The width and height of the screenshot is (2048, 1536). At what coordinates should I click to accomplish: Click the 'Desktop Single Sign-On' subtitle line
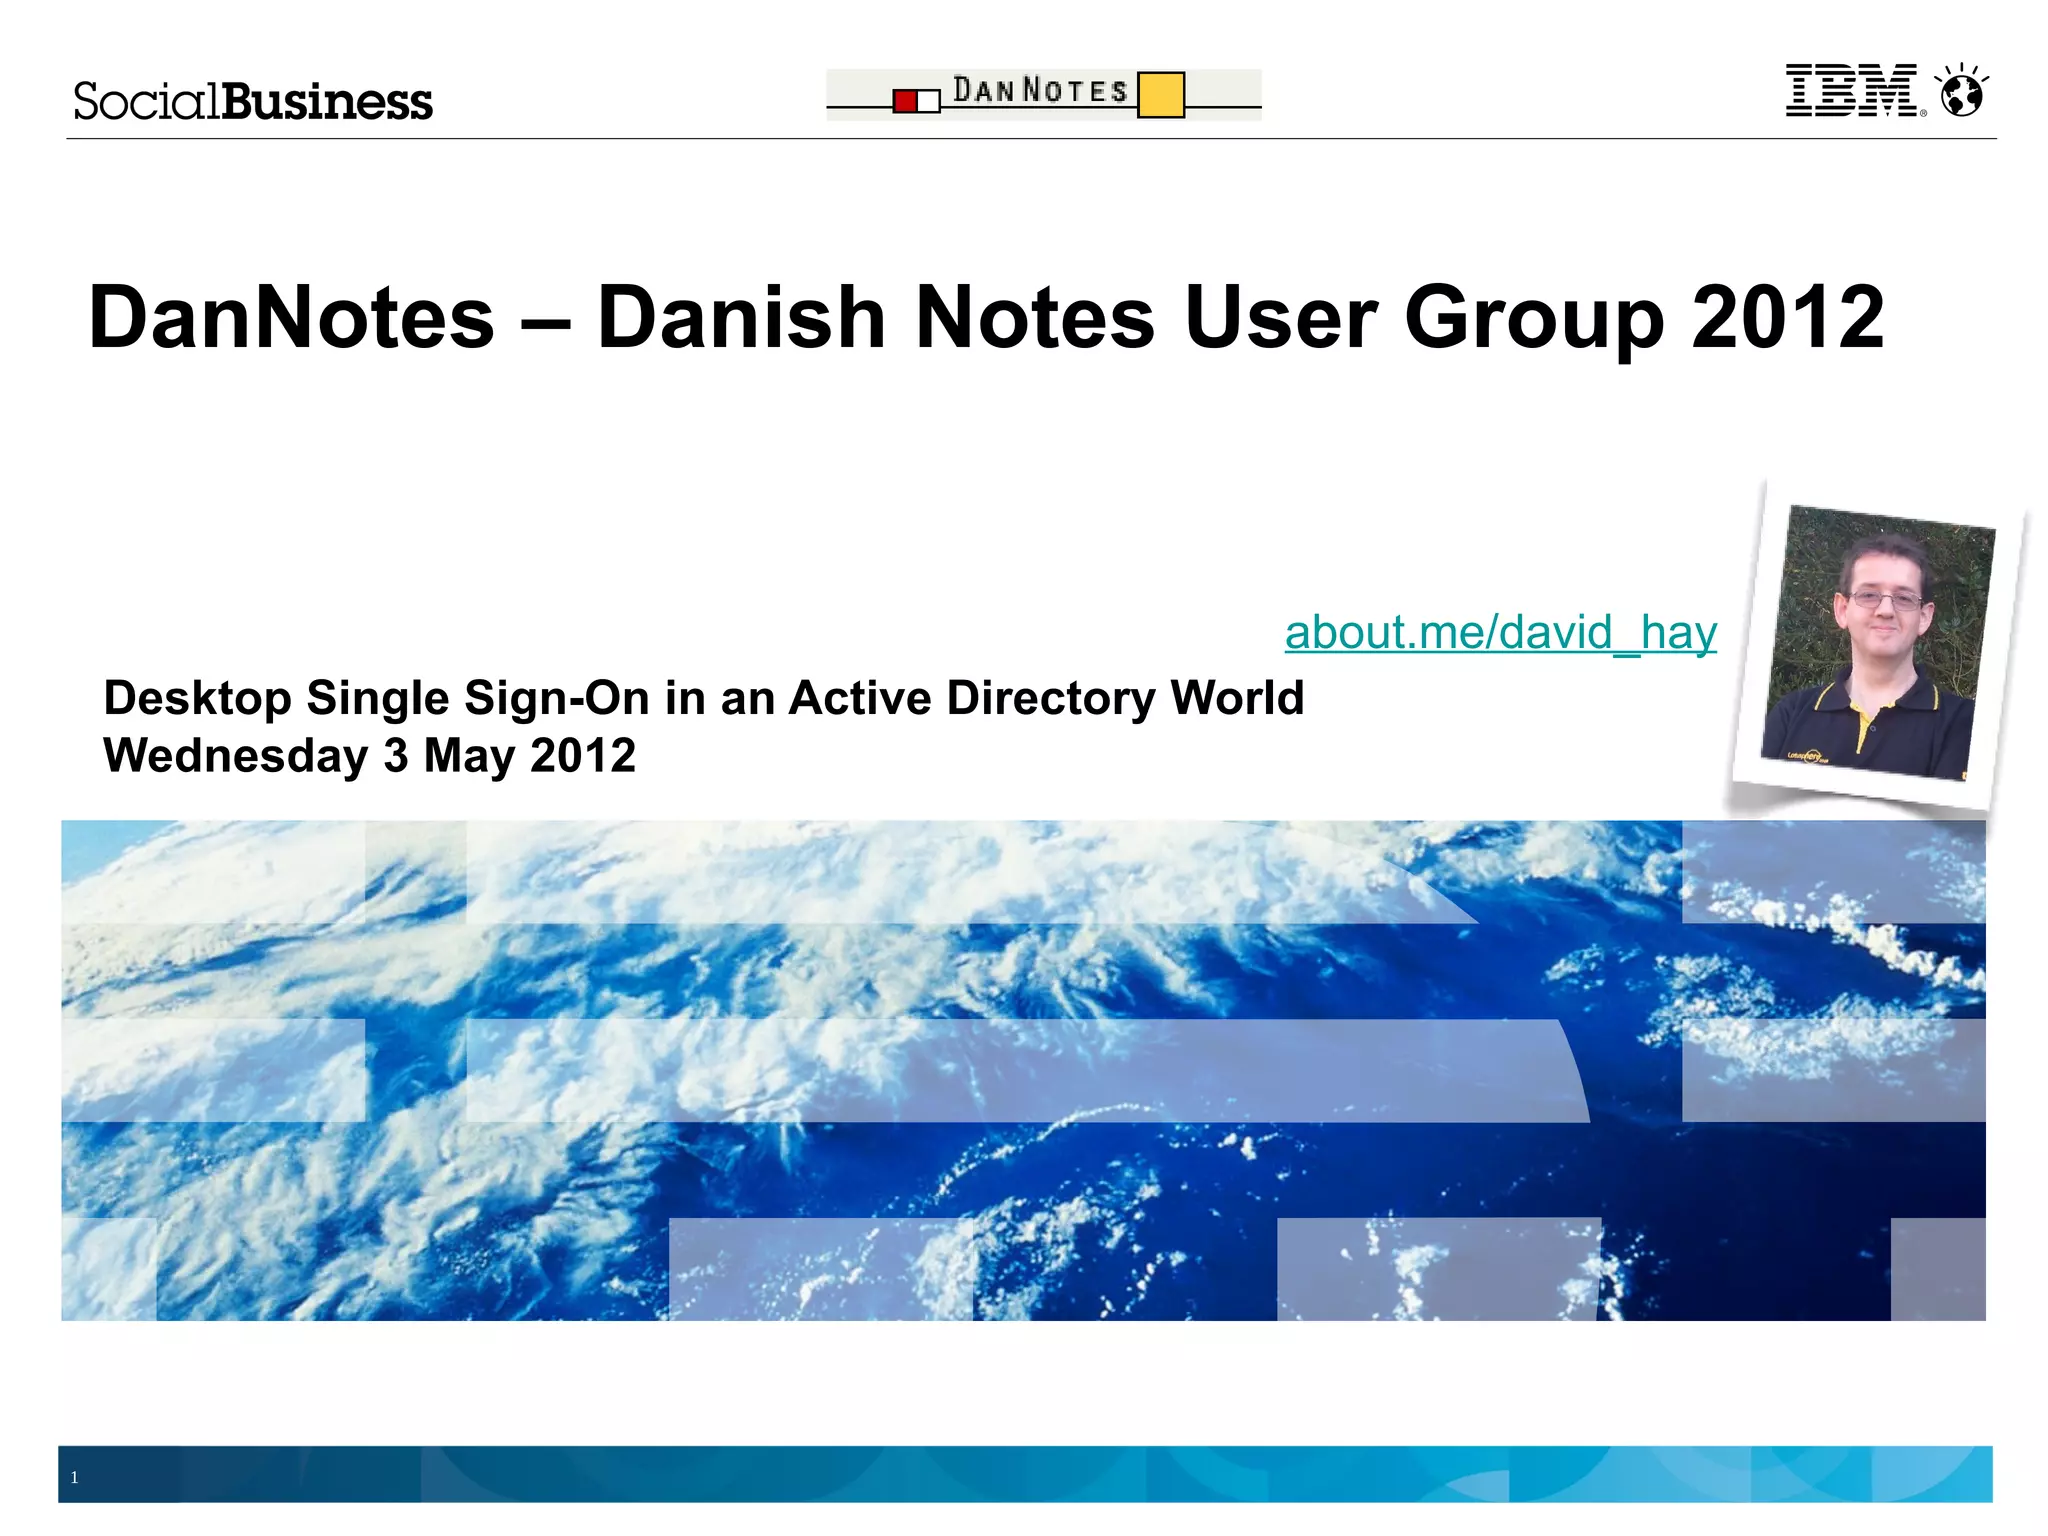click(x=703, y=698)
